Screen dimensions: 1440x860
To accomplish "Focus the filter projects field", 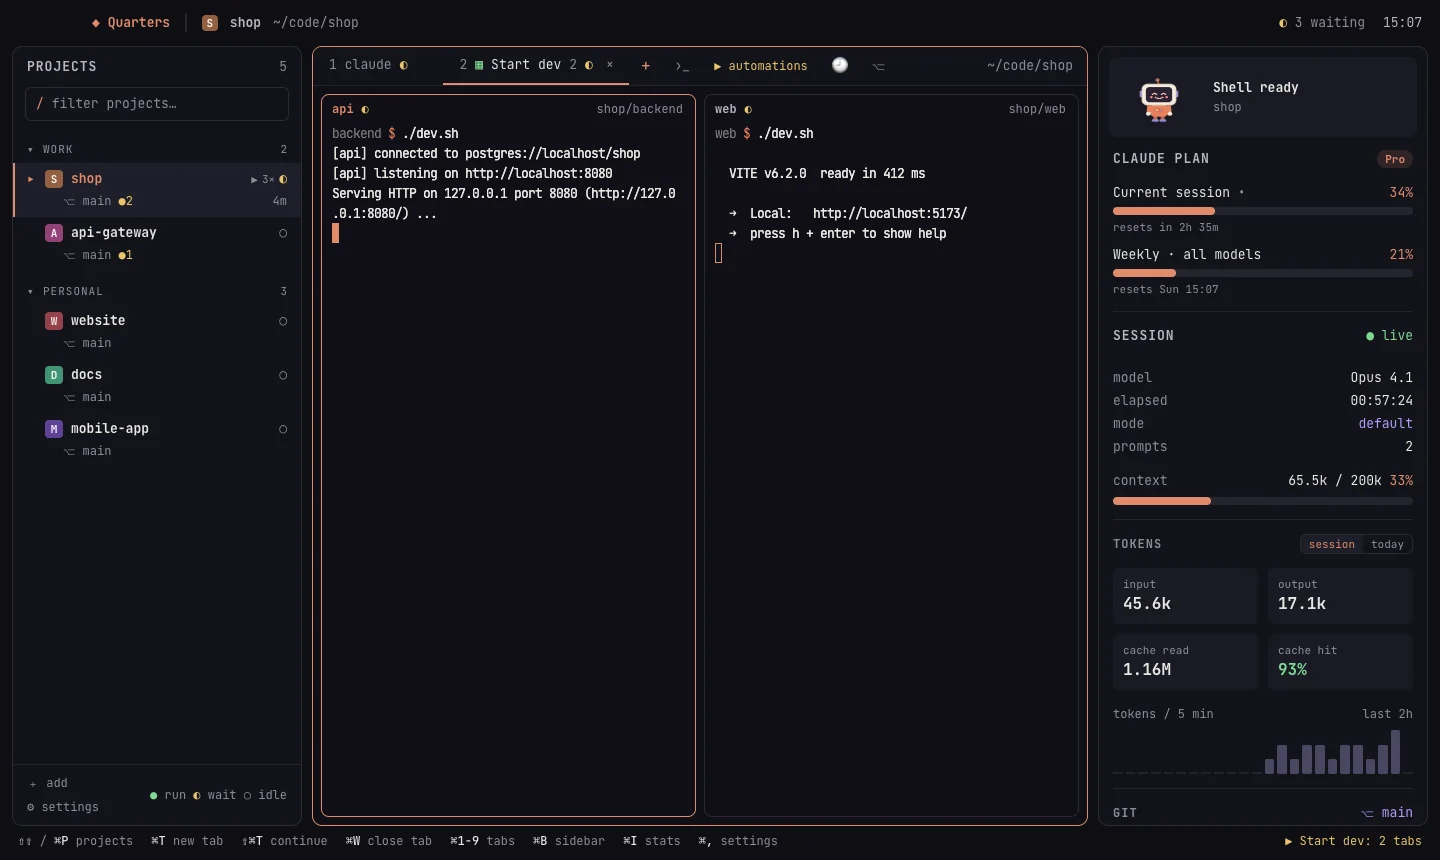I will click(157, 104).
